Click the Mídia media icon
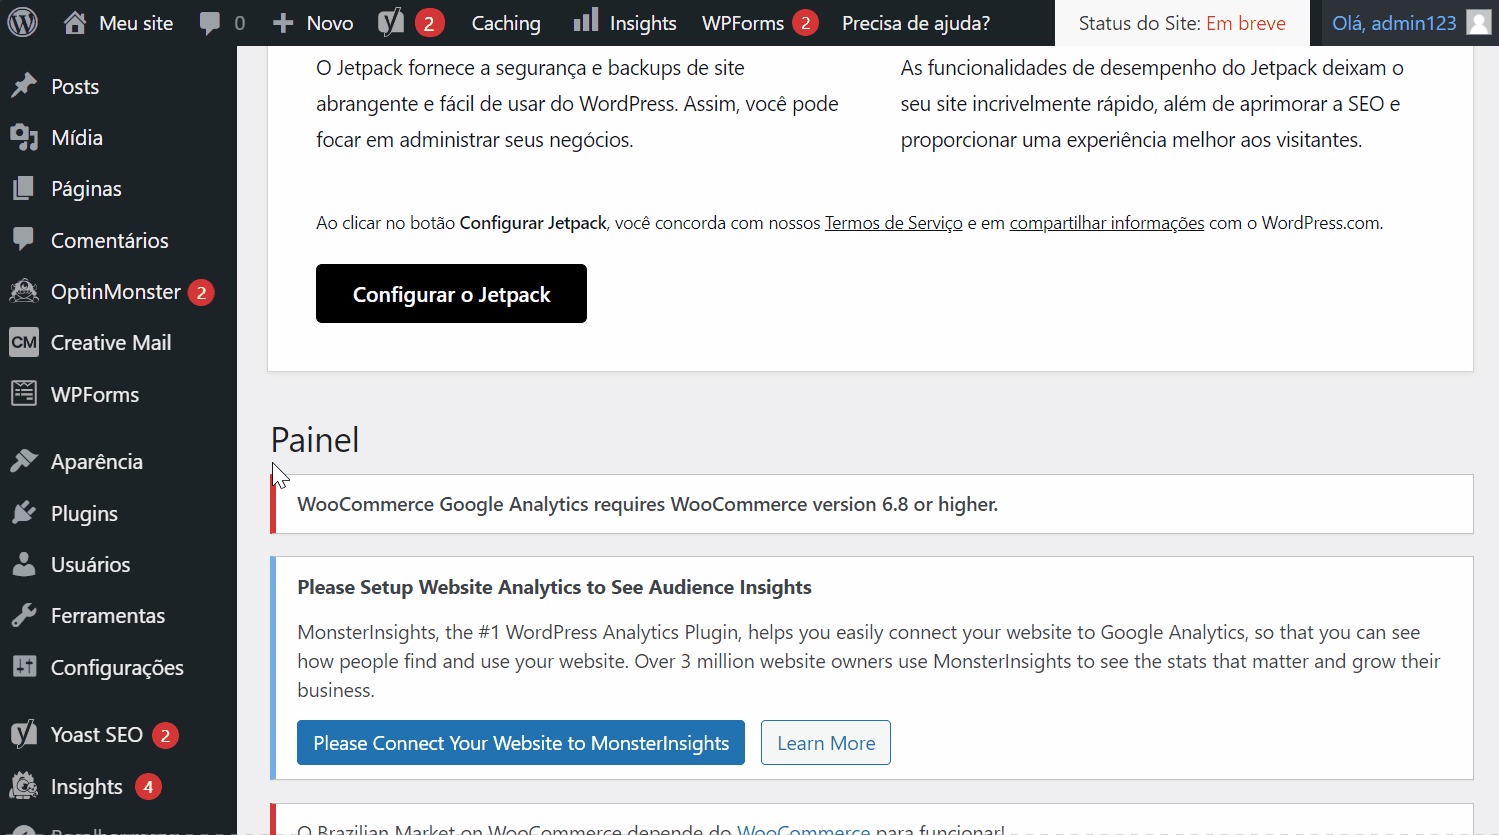The height and width of the screenshot is (835, 1499). click(24, 137)
